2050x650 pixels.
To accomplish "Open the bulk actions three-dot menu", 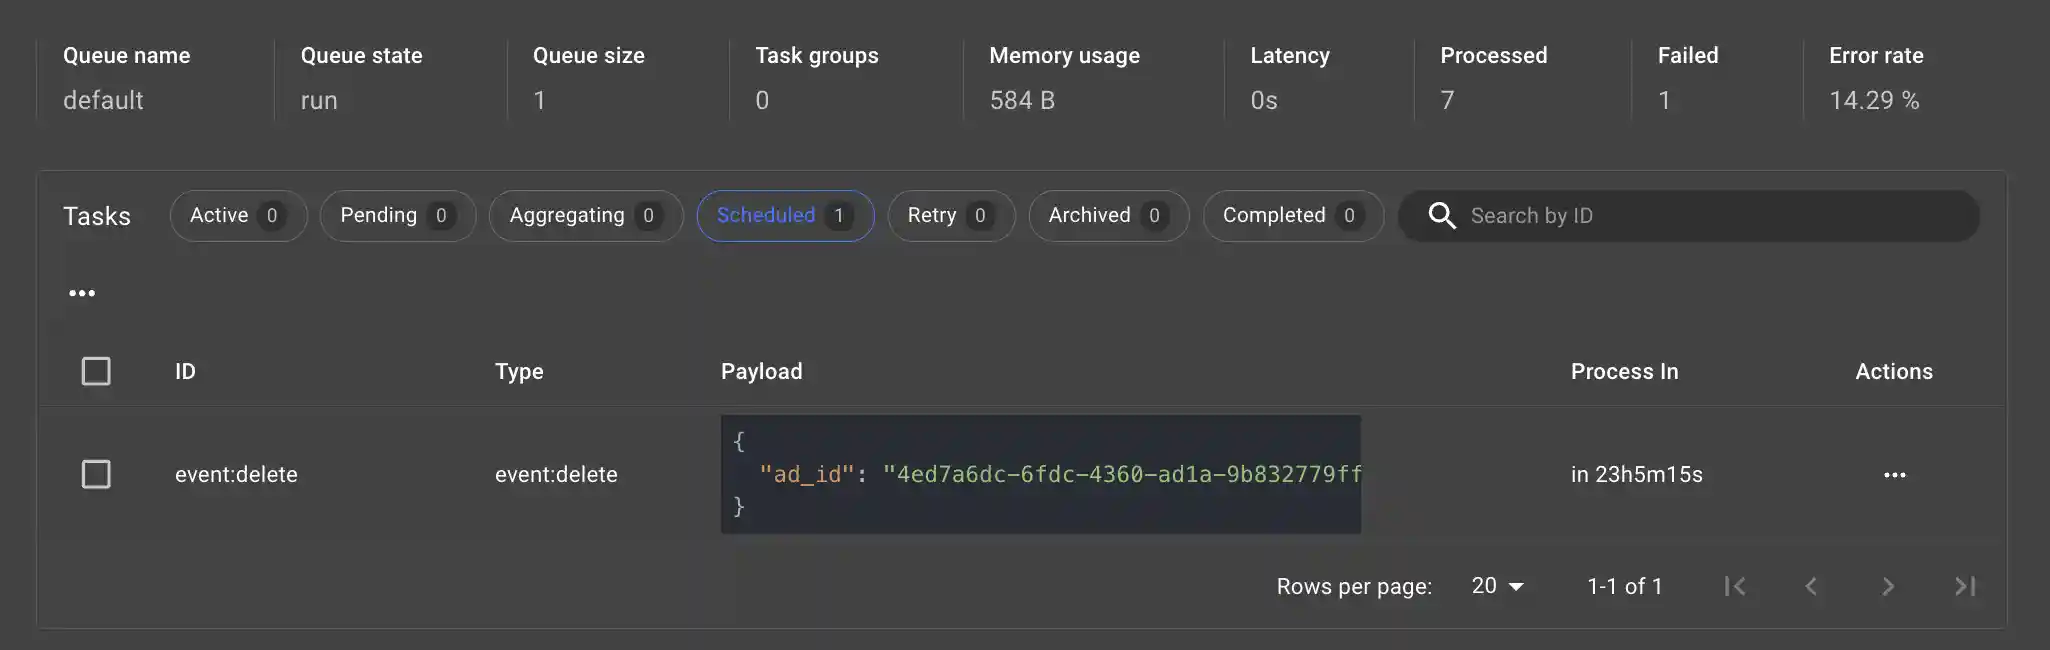I will click(x=82, y=293).
